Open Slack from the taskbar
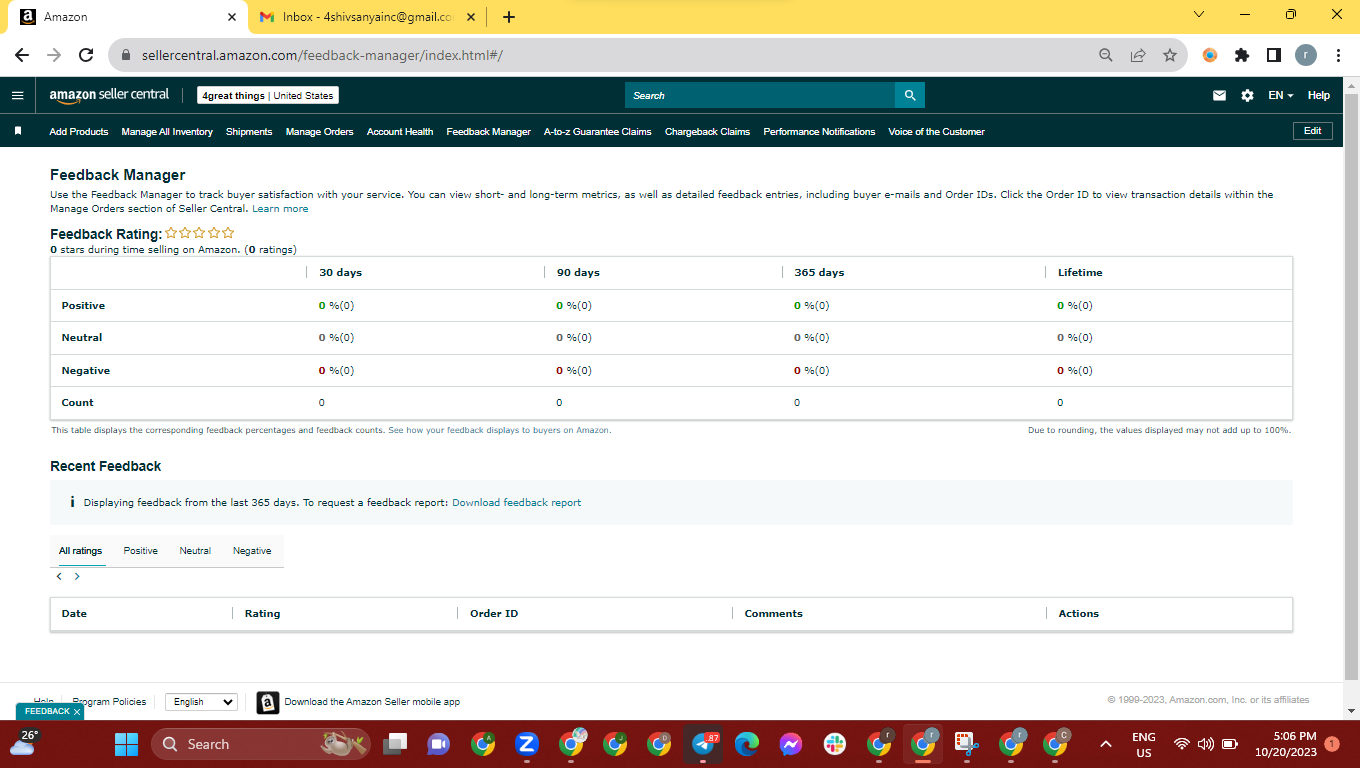Screen dimensions: 1360x768 coord(835,744)
